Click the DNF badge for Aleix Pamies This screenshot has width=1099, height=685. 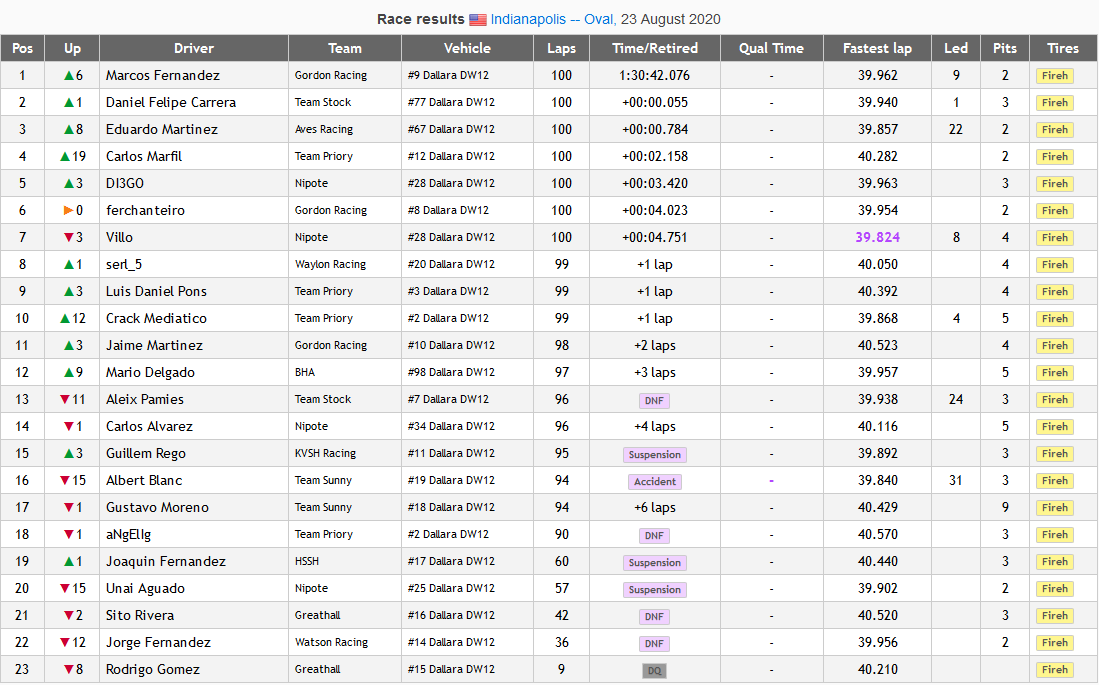[x=654, y=400]
